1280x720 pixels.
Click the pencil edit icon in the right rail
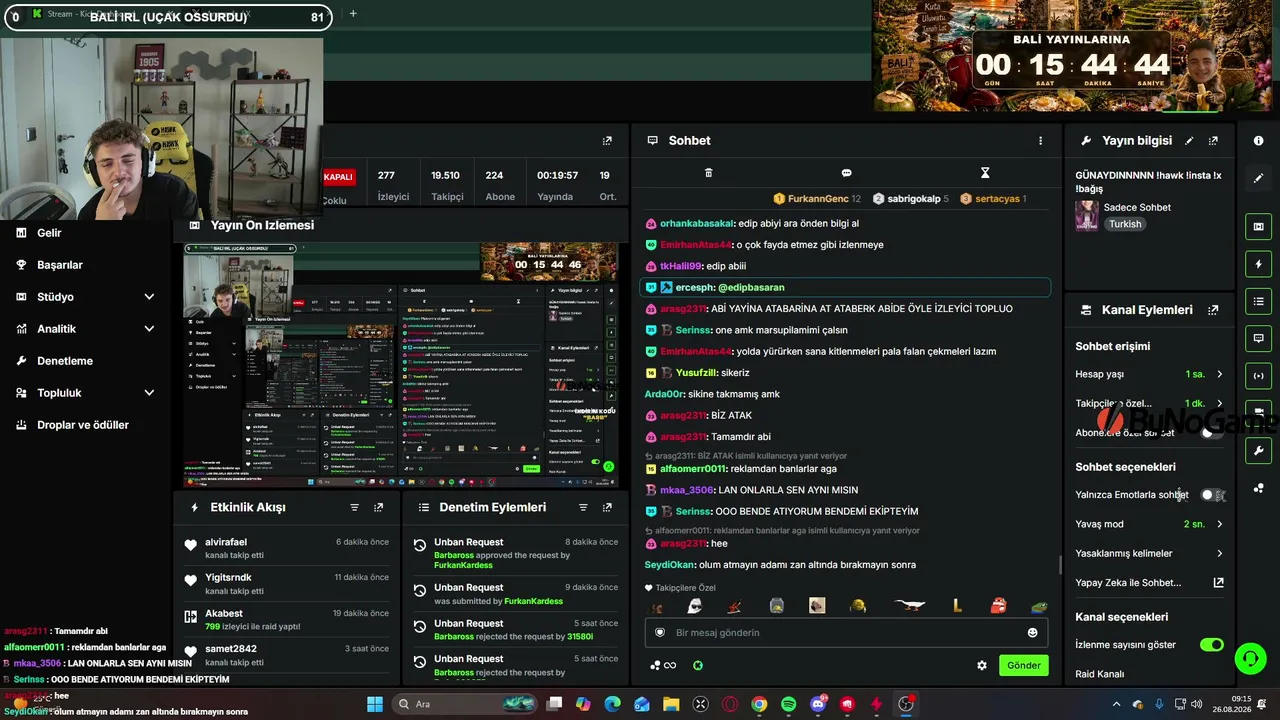tap(1258, 178)
